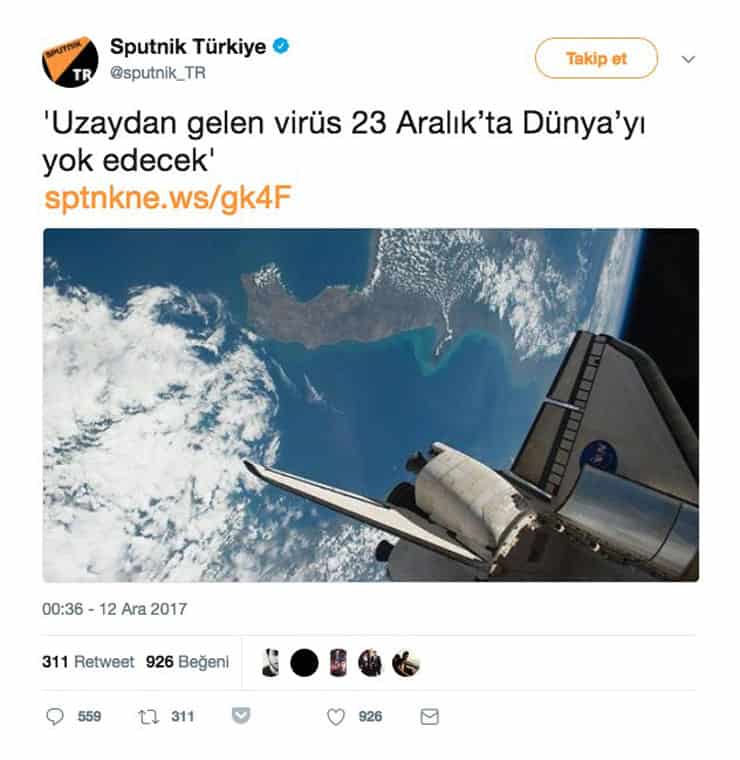
Task: Click the 559 reply count
Action: coord(90,716)
